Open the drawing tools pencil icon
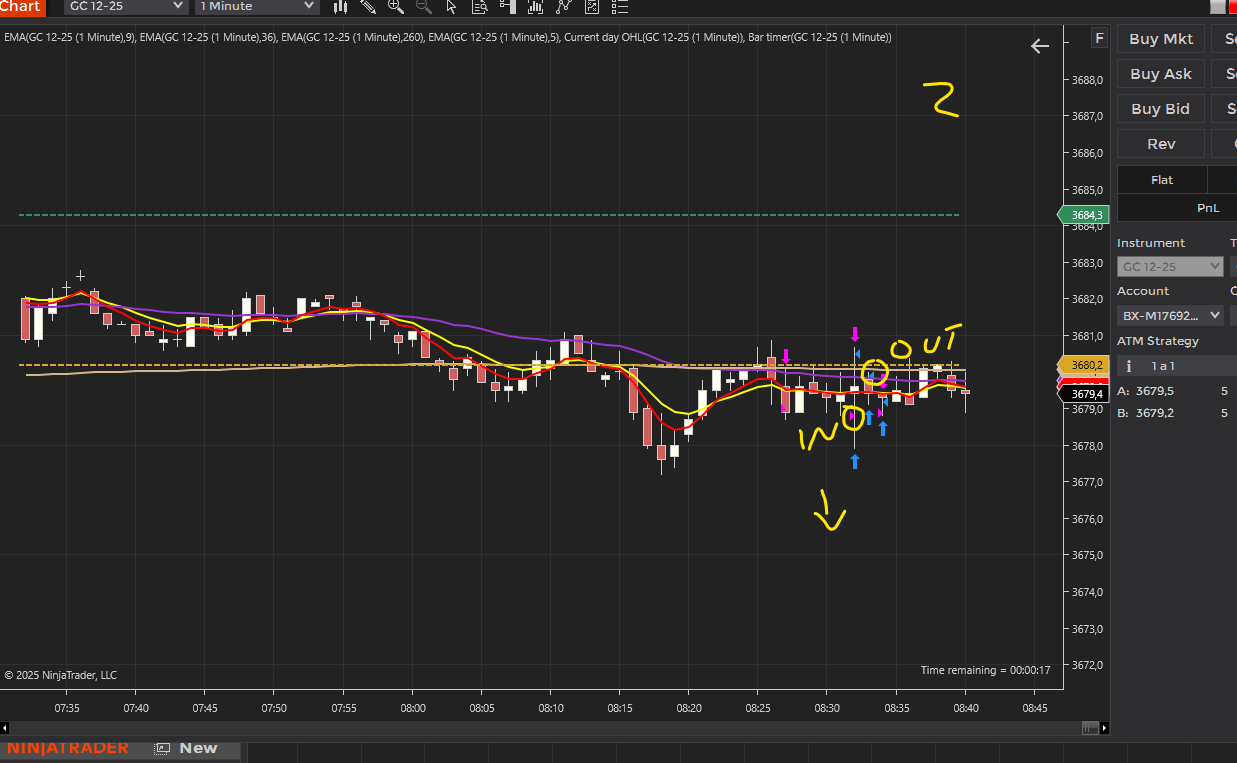 [x=368, y=6]
